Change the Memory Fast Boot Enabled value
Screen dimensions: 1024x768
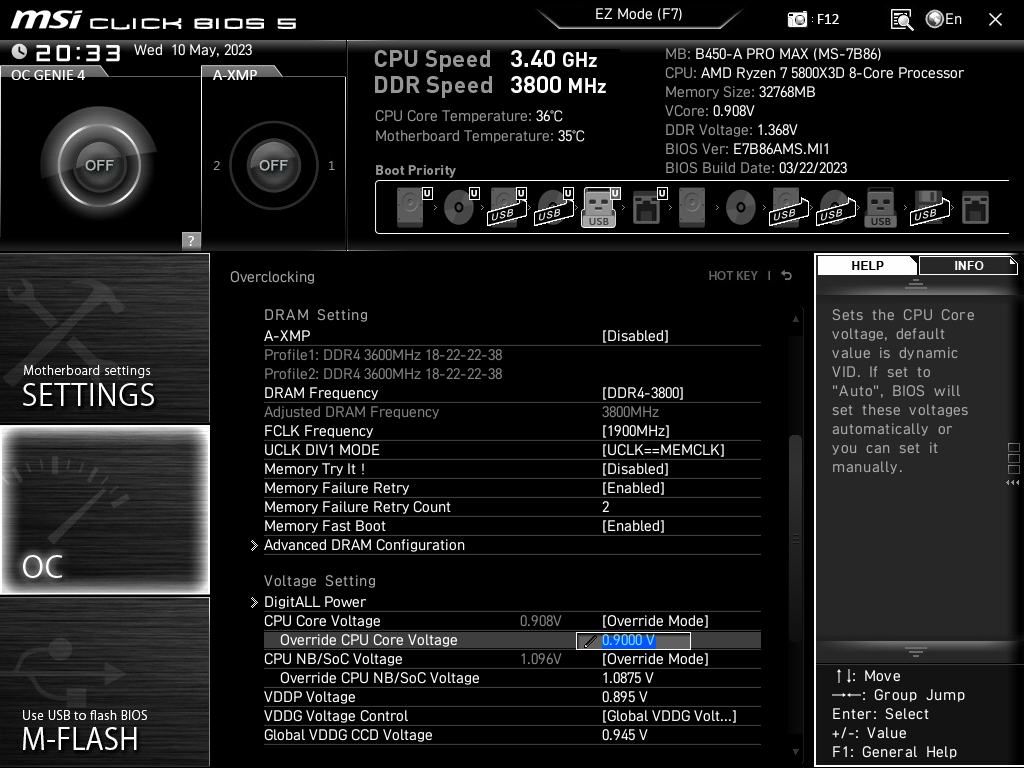(633, 526)
